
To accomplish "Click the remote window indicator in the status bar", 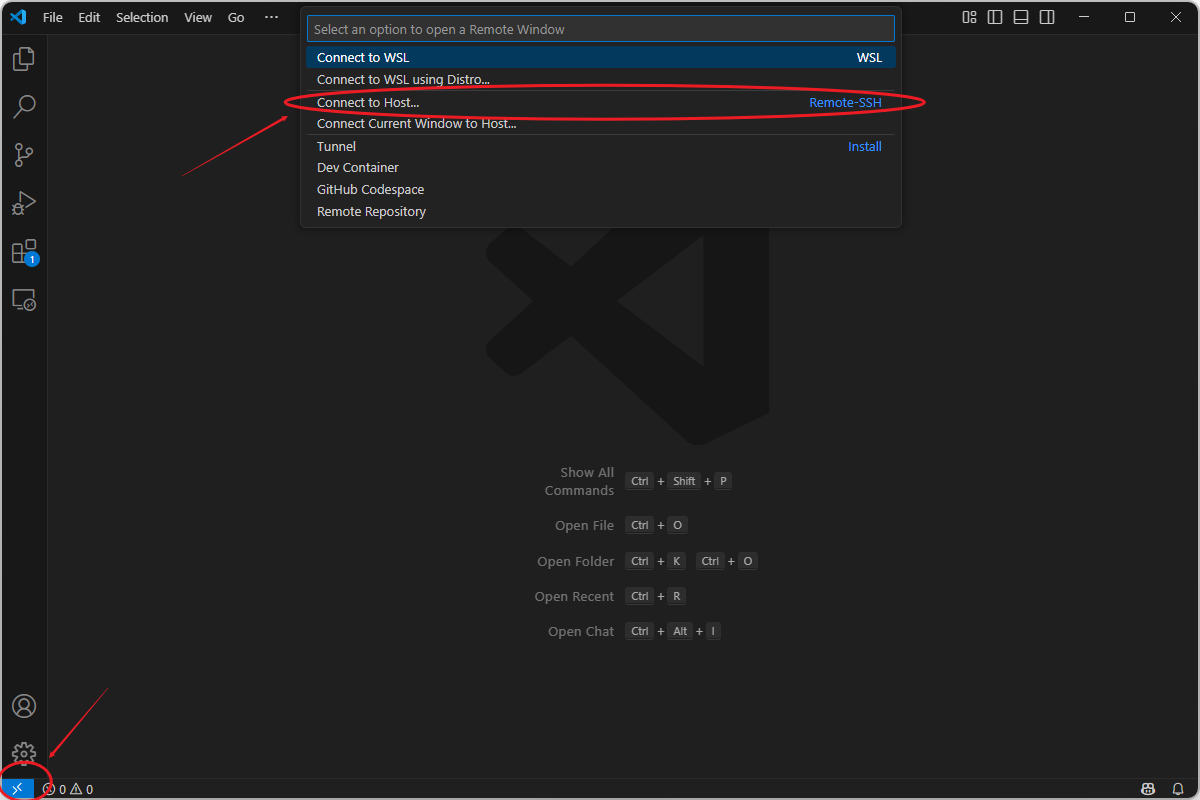I will click(17, 789).
